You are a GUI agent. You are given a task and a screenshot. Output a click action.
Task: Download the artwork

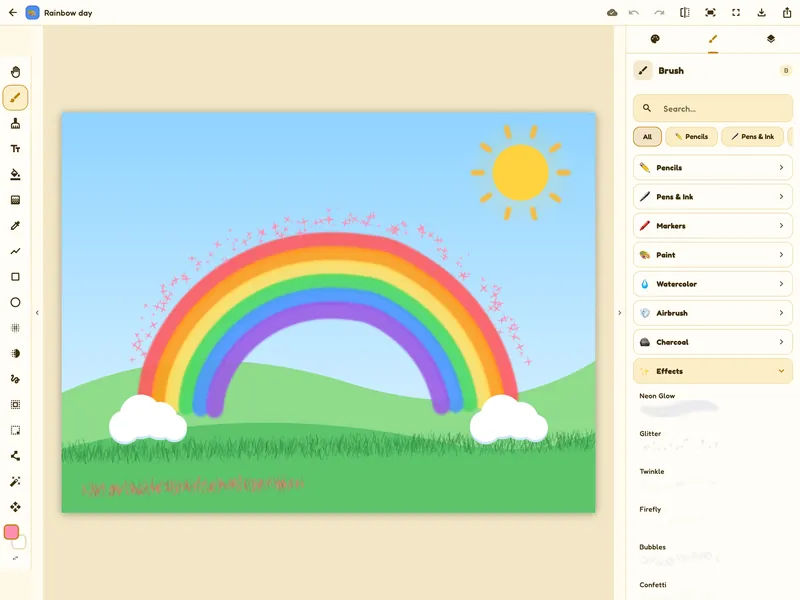tap(761, 13)
